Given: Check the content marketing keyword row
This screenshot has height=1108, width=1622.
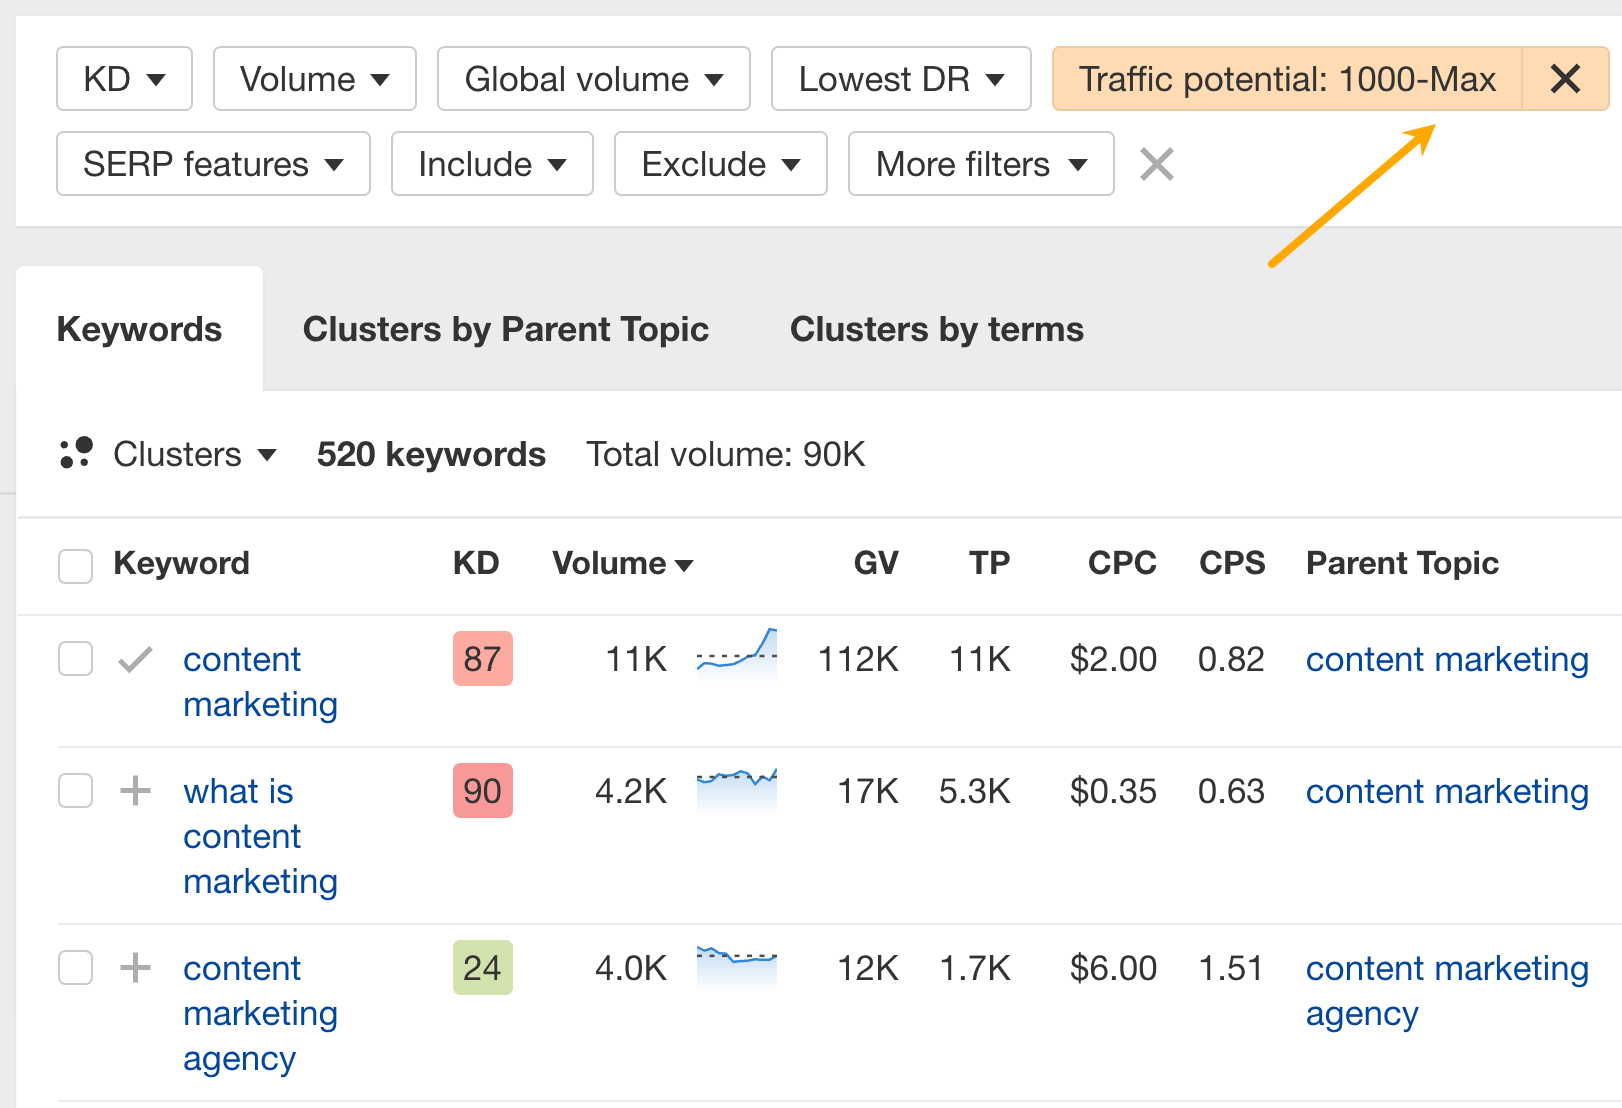Looking at the screenshot, I should point(75,659).
